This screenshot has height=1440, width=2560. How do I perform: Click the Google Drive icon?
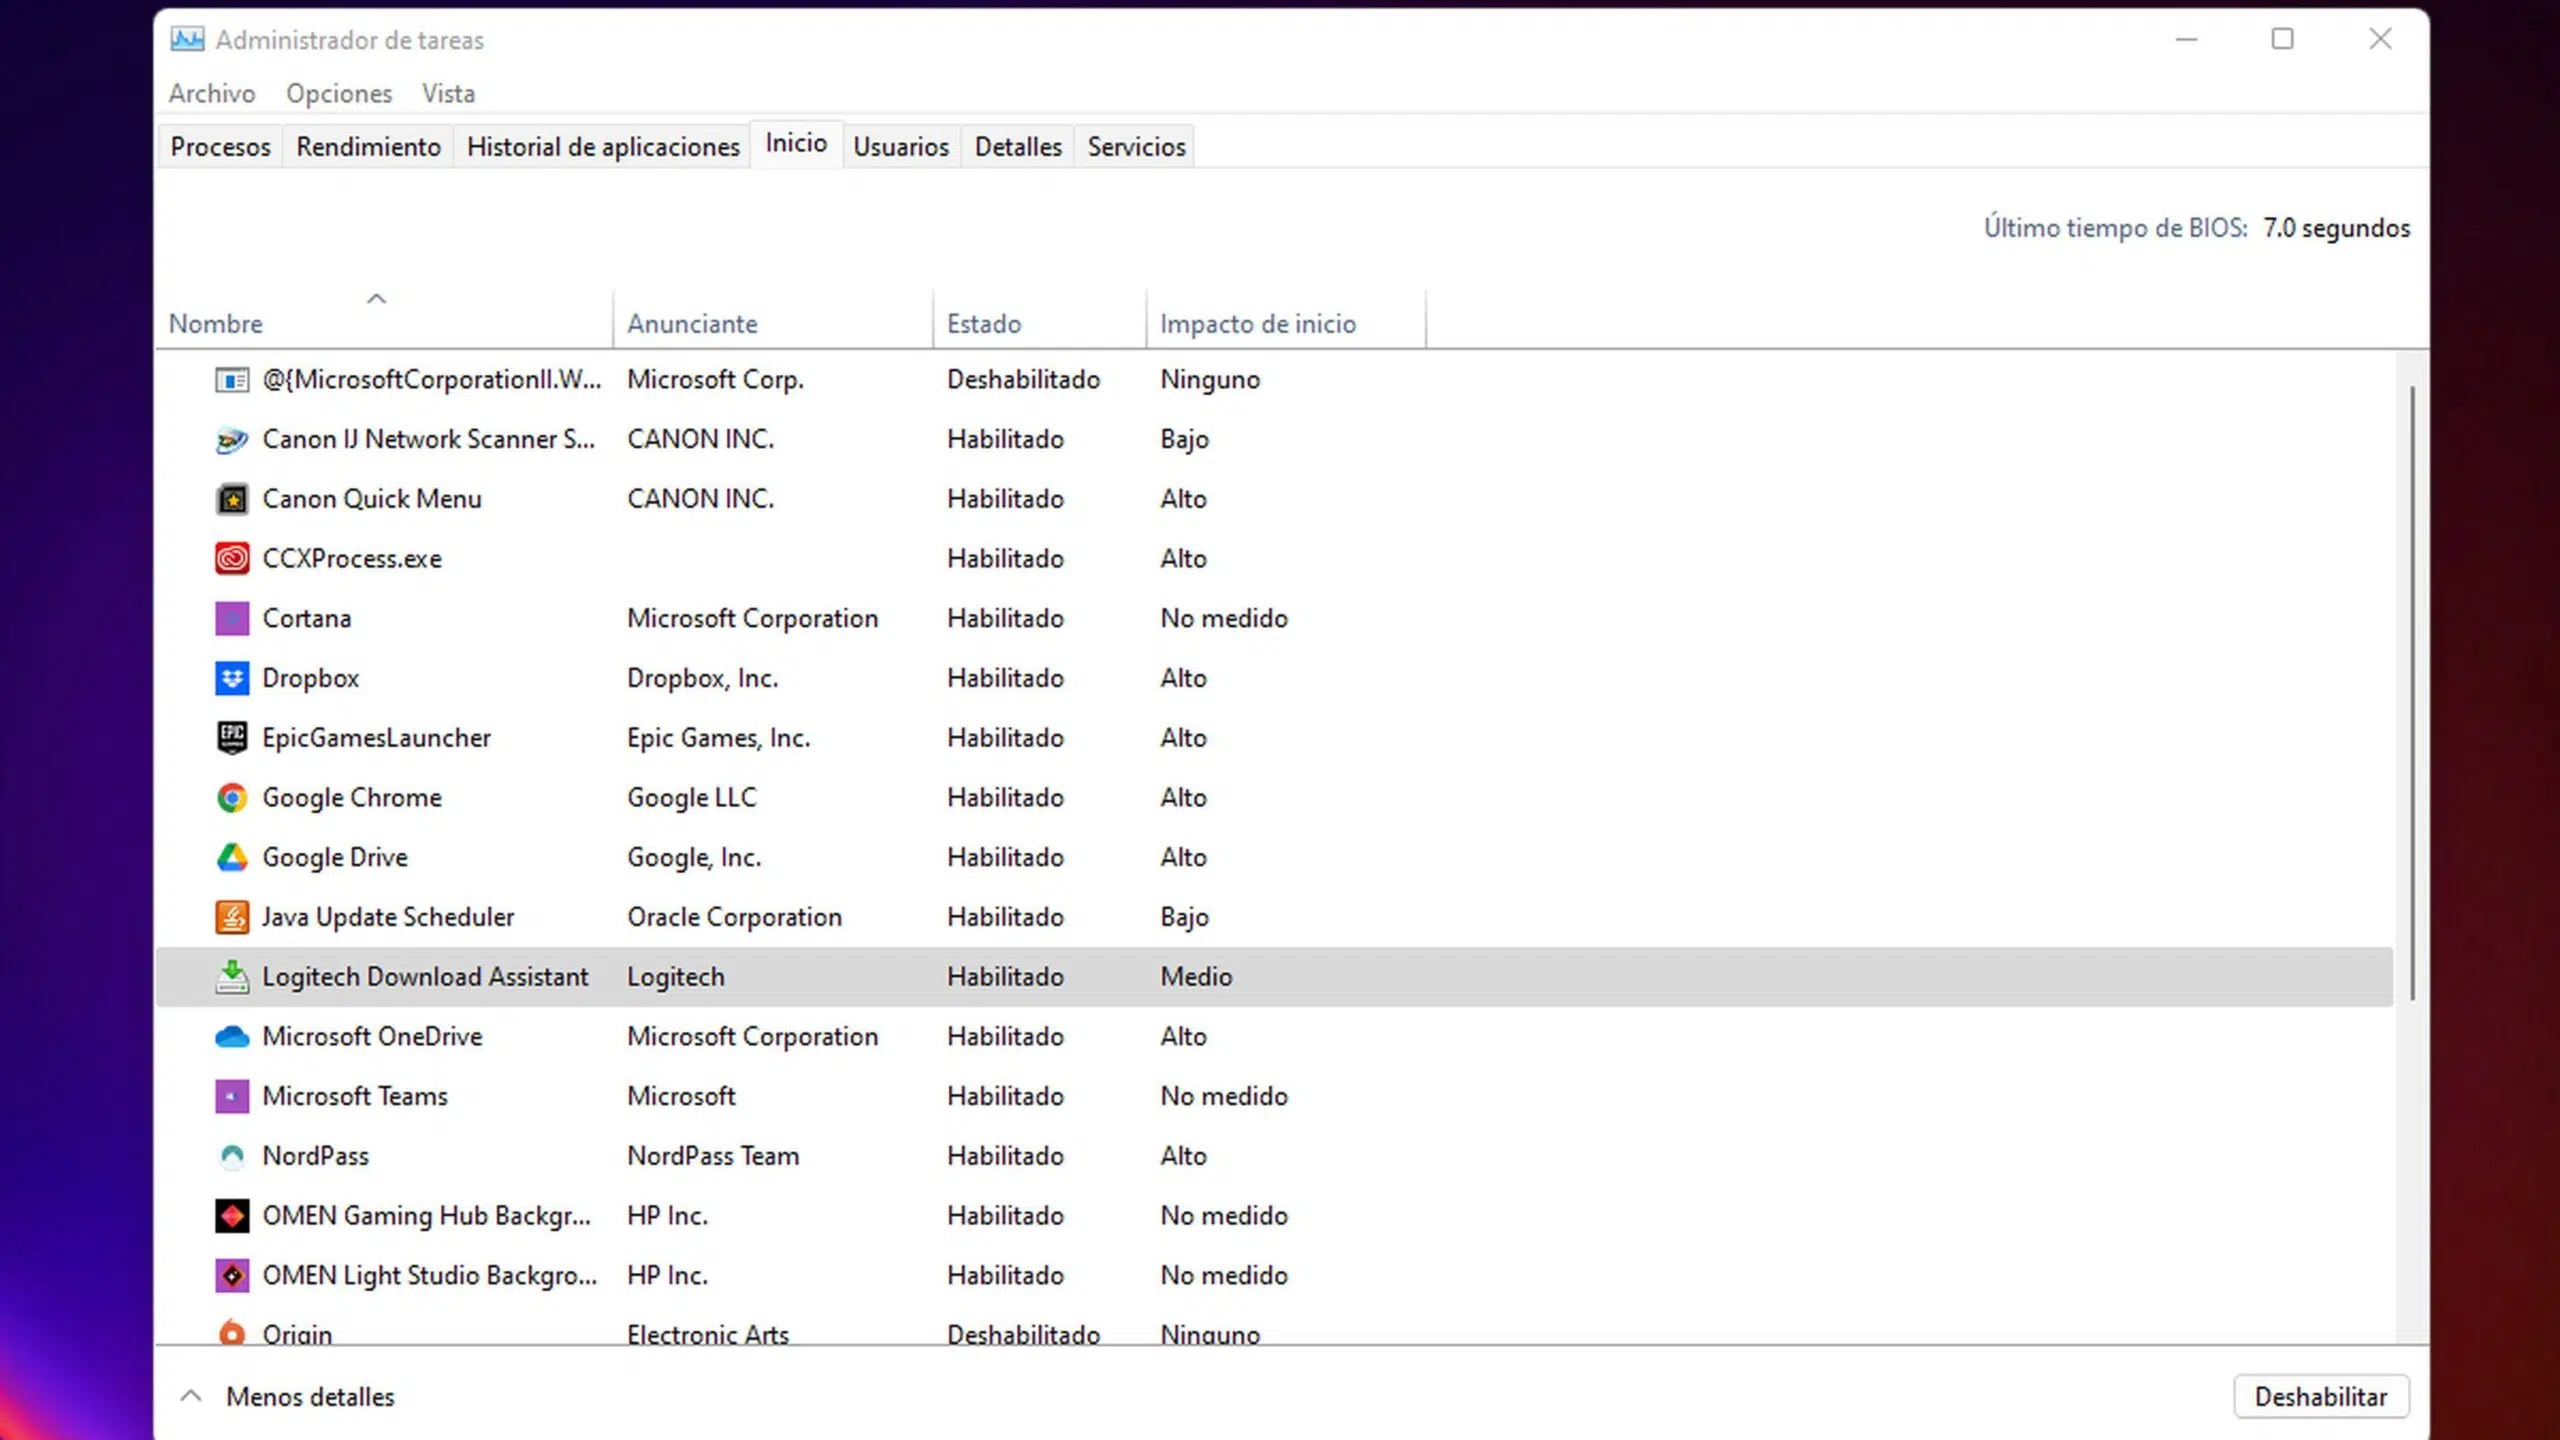232,858
